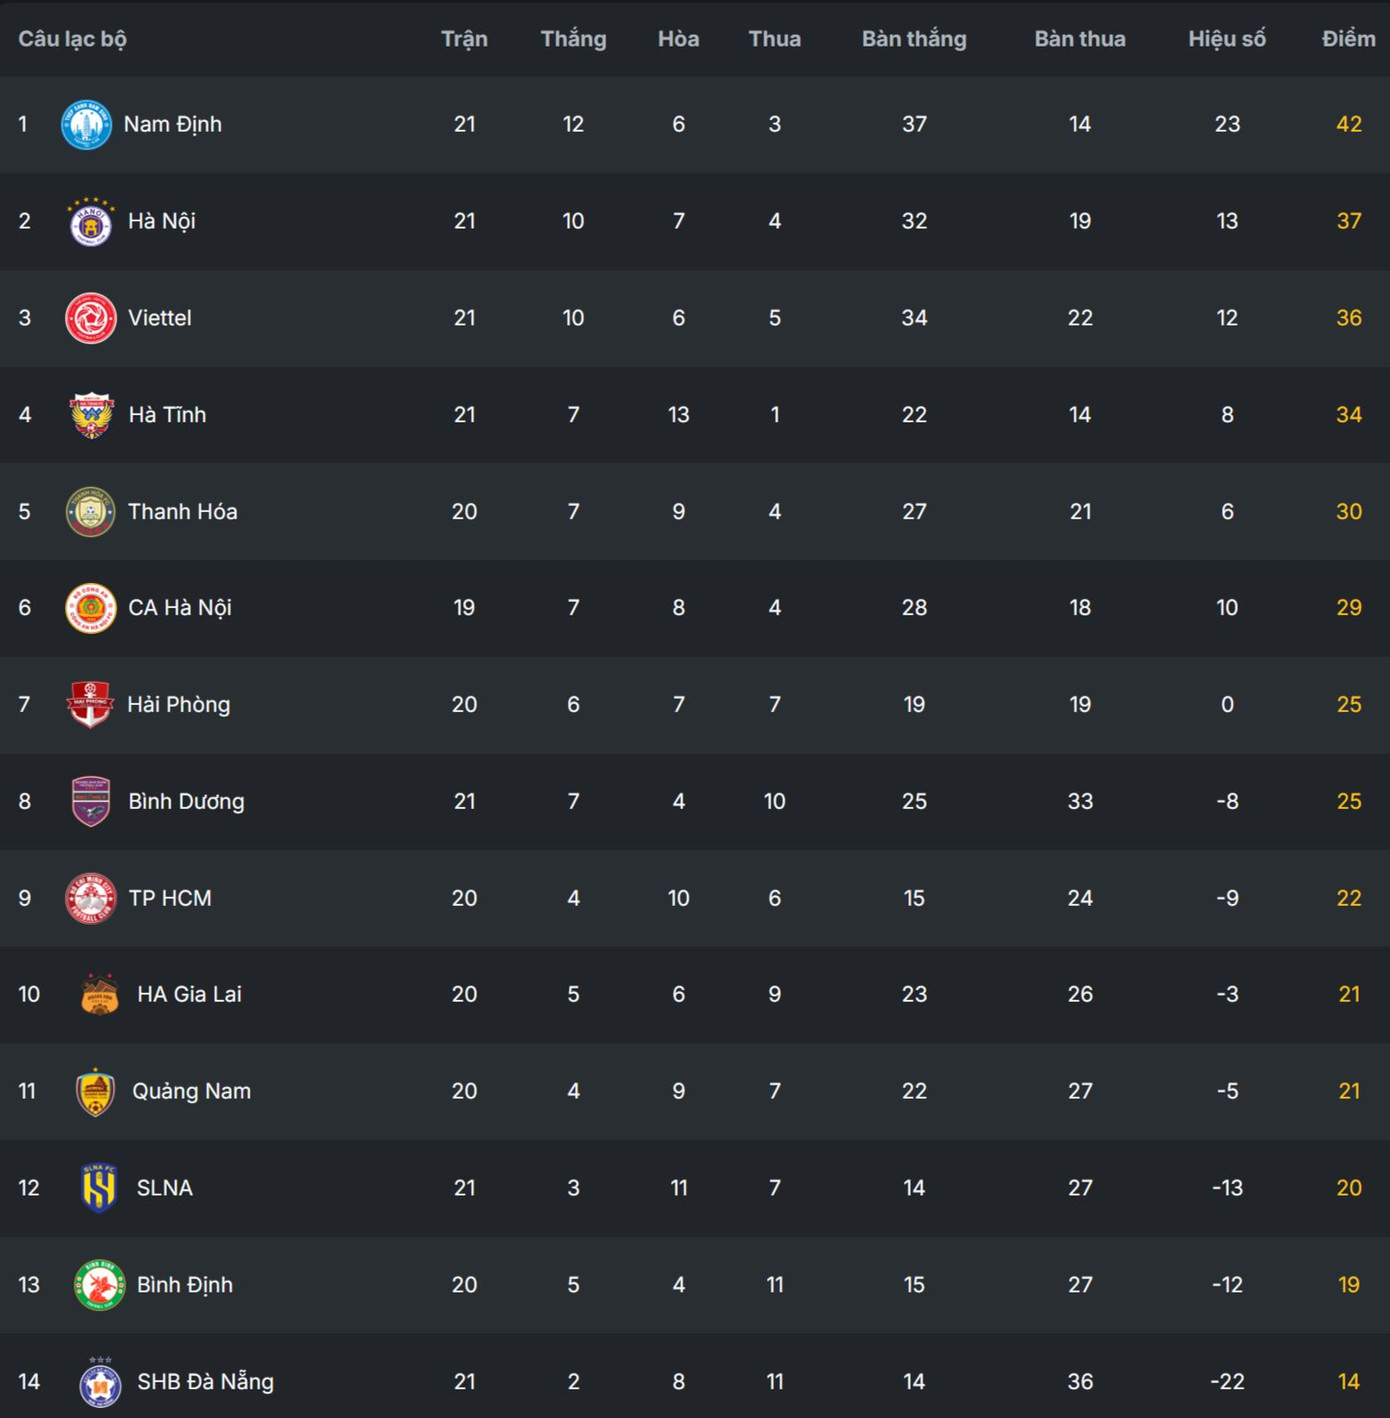This screenshot has height=1418, width=1390.
Task: Click the HA Gia Lai club logo
Action: 99,995
